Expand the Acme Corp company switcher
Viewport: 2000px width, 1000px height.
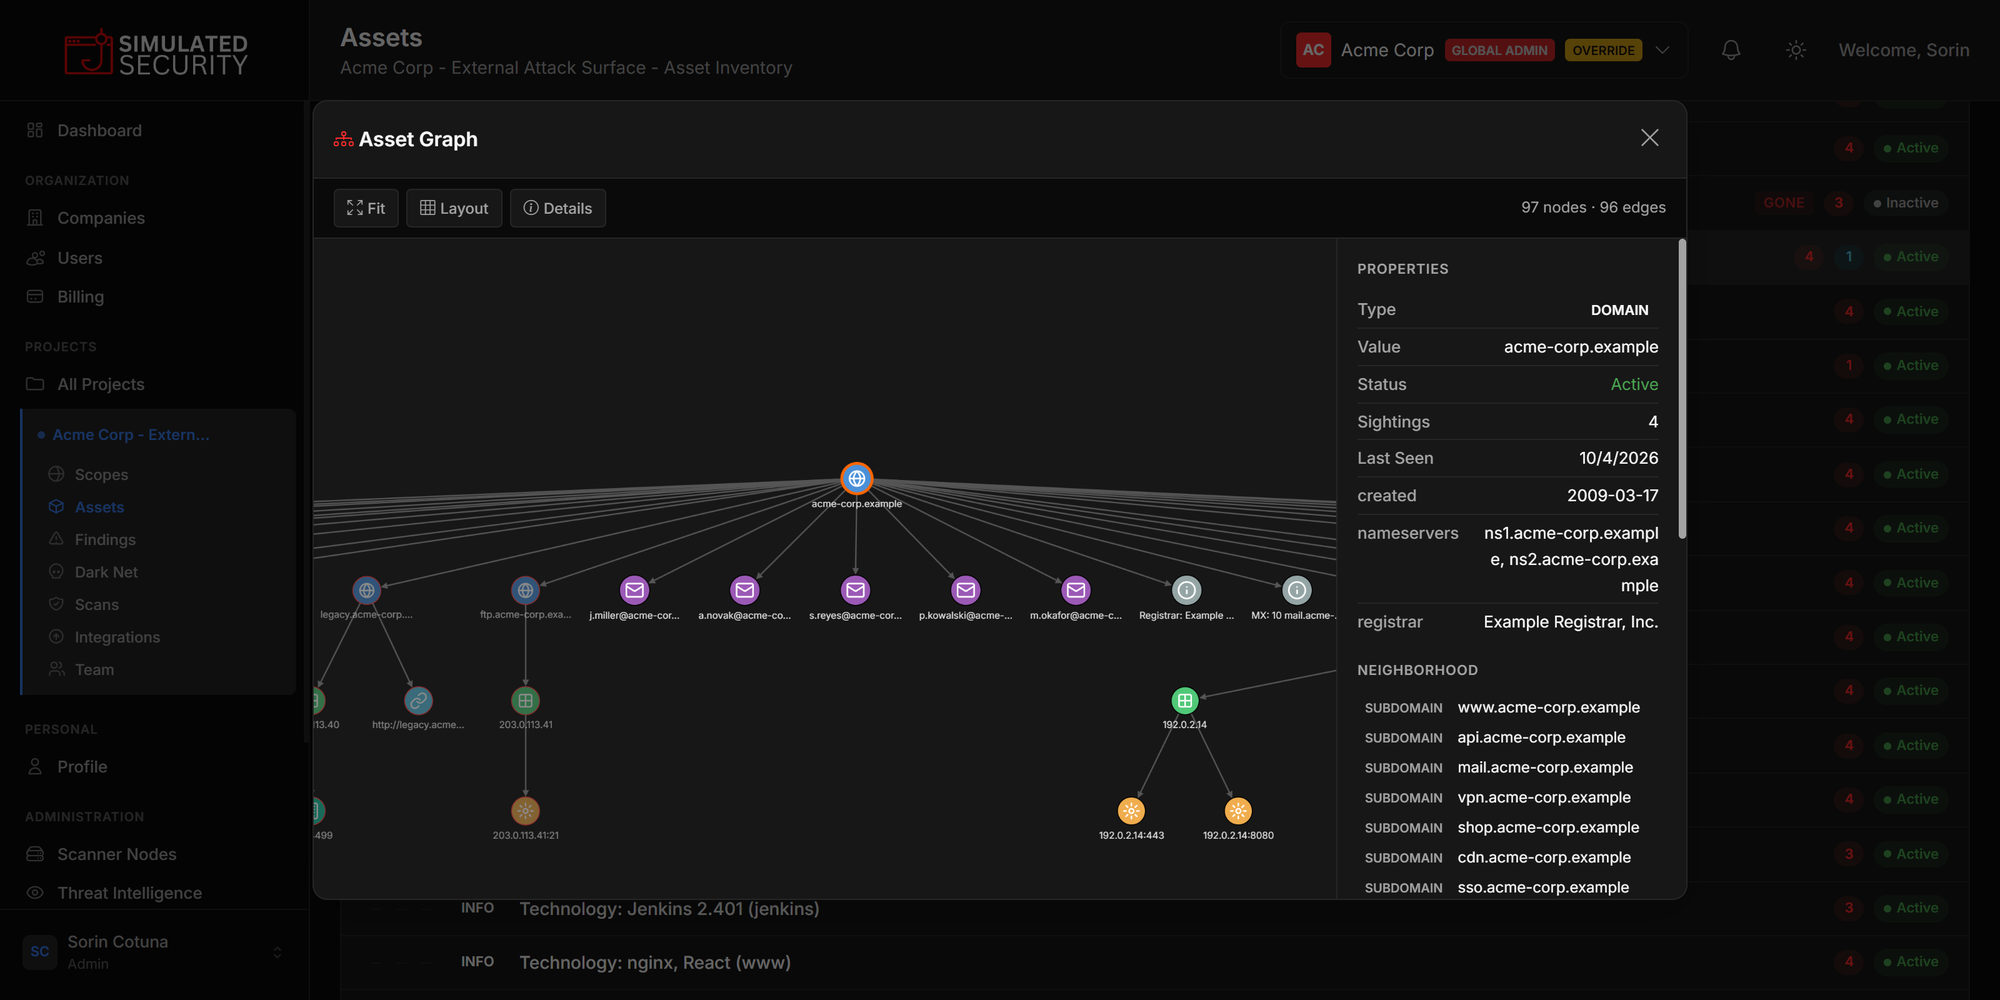pos(1484,50)
